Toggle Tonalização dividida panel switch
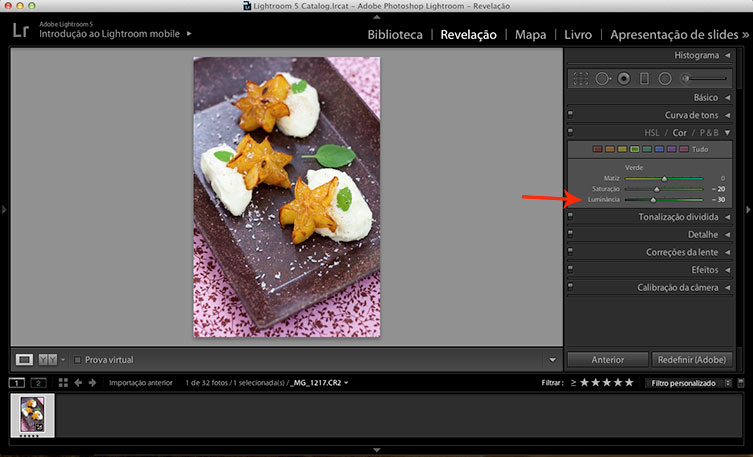The height and width of the screenshot is (457, 753). point(570,216)
